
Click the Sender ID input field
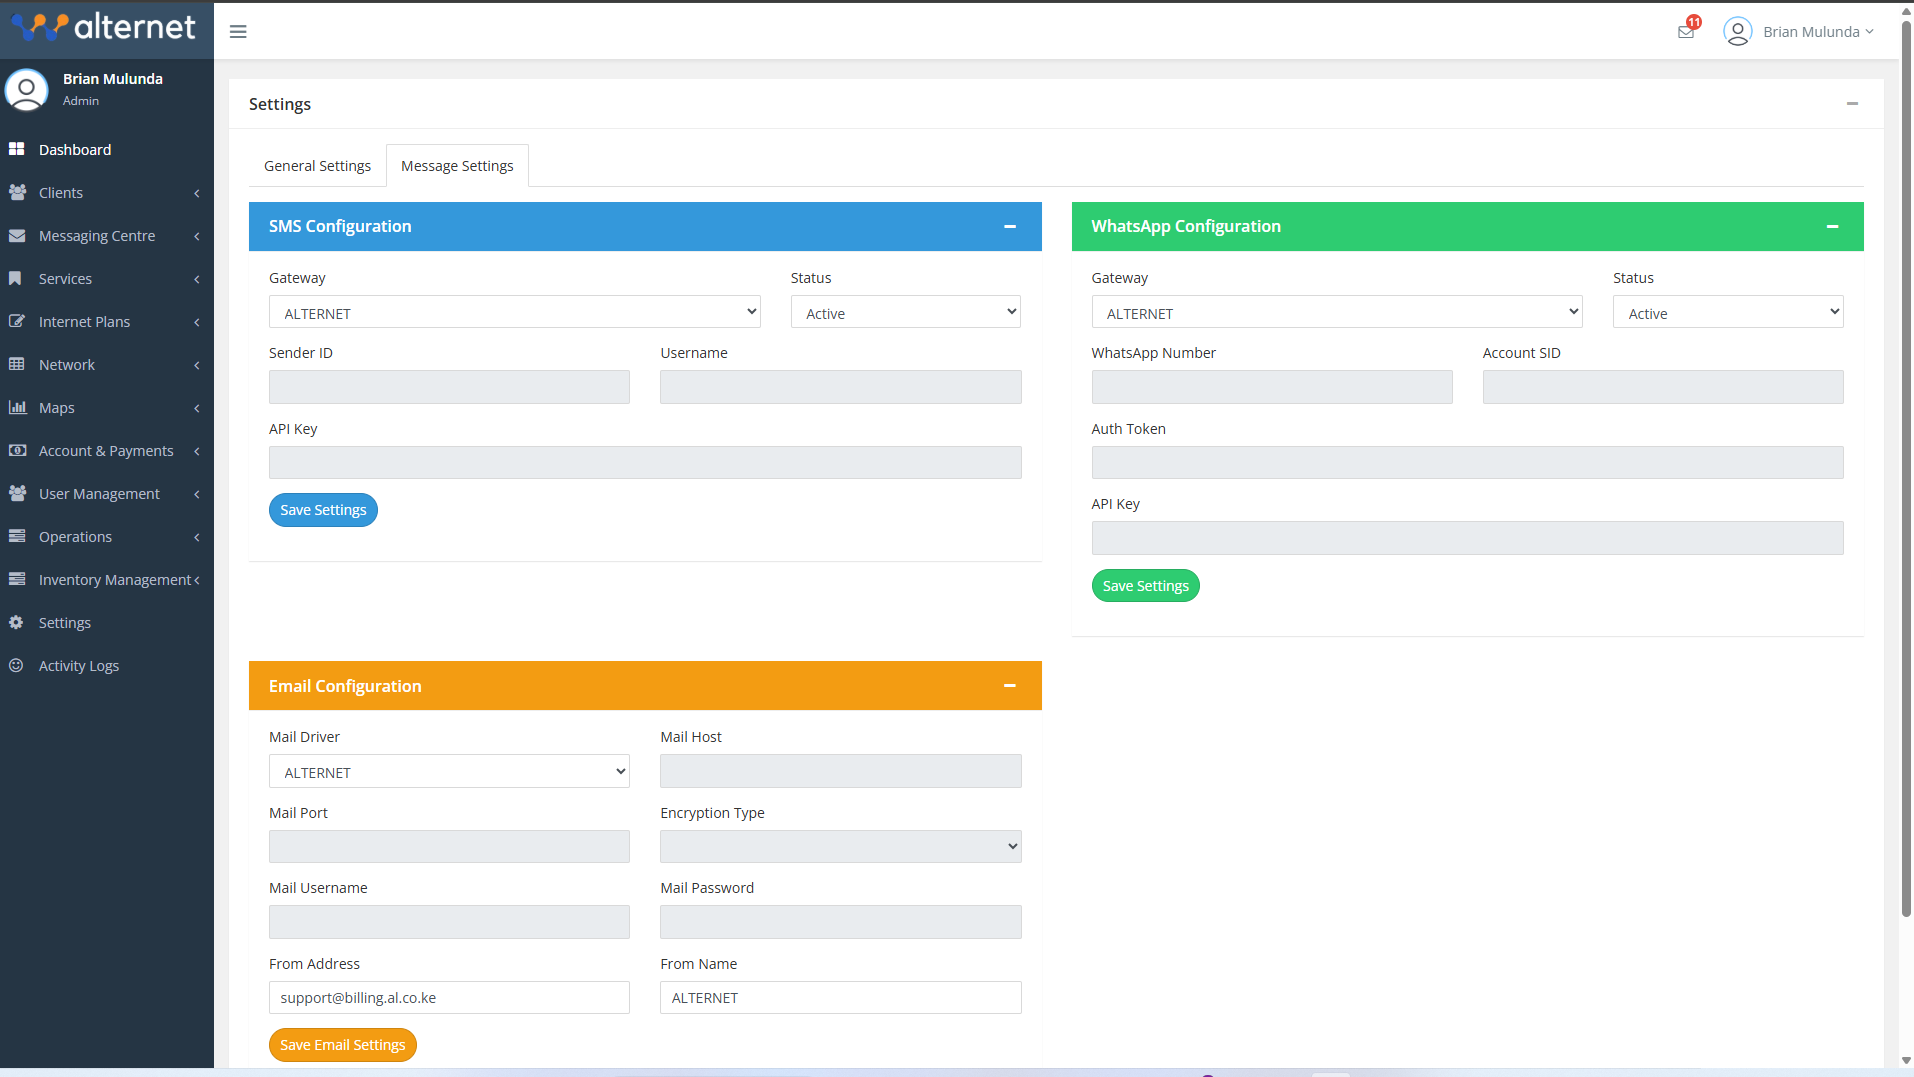click(x=448, y=386)
